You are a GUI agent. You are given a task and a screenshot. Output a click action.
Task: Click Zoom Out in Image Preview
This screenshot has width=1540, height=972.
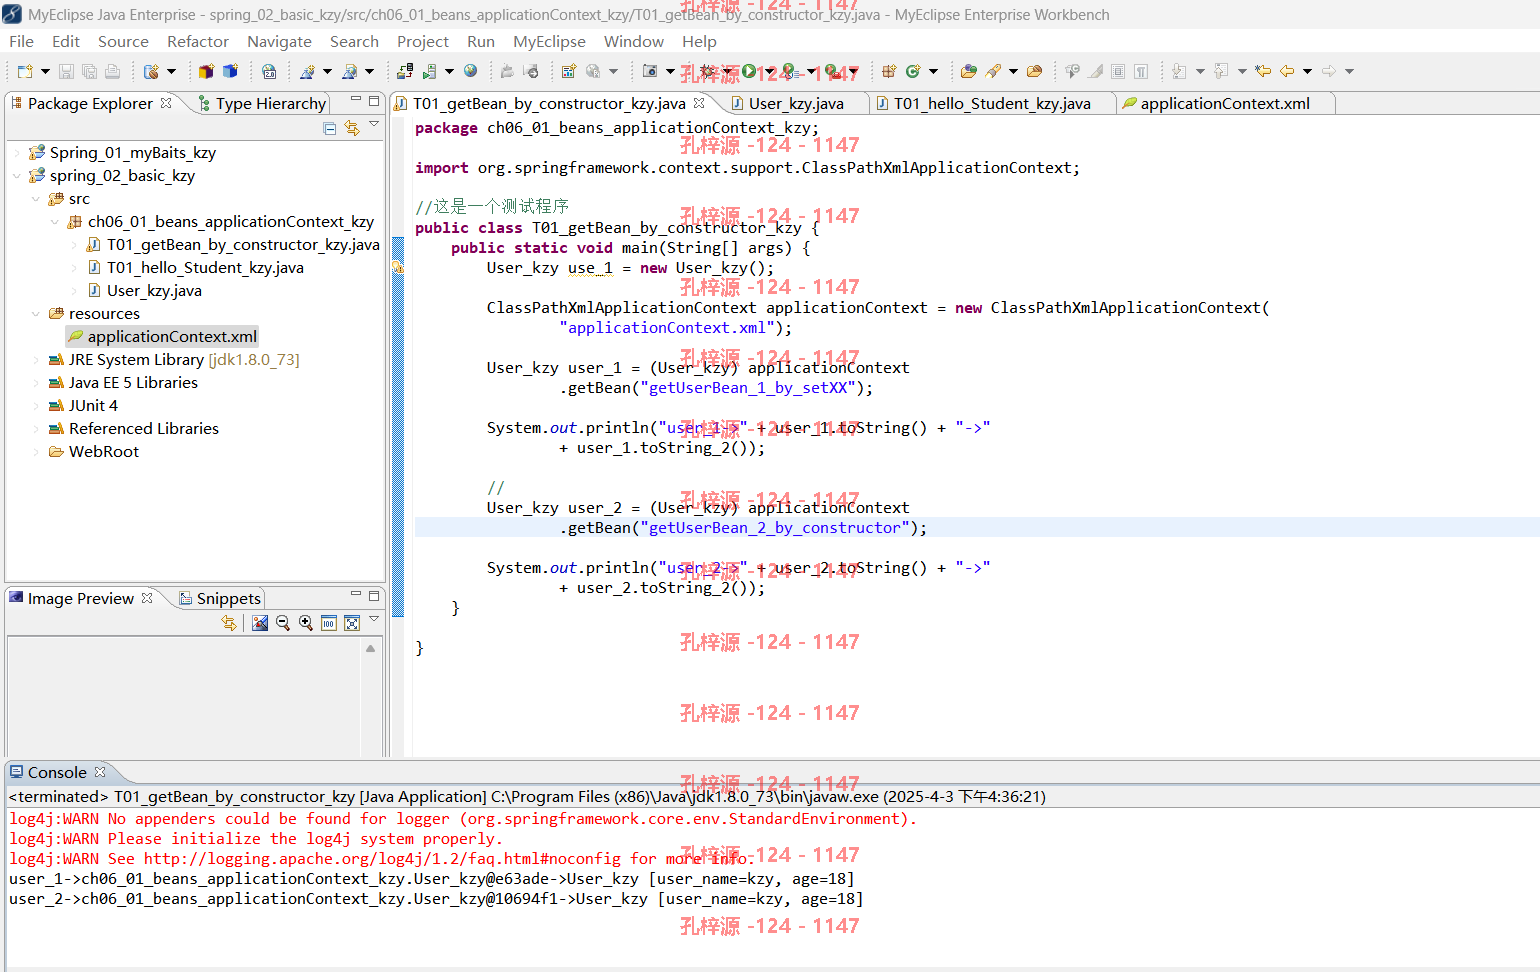coord(283,623)
